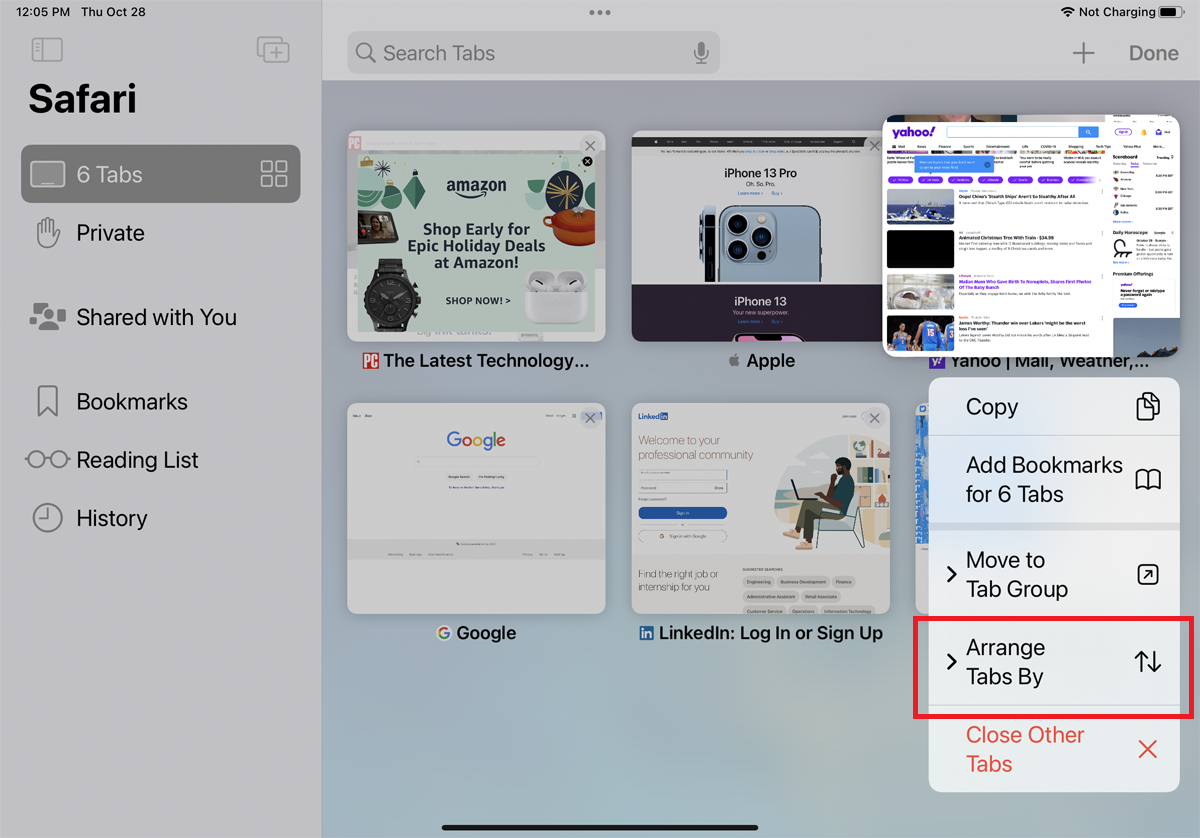Focus the Search Tabs field
This screenshot has width=1200, height=838.
pos(533,53)
